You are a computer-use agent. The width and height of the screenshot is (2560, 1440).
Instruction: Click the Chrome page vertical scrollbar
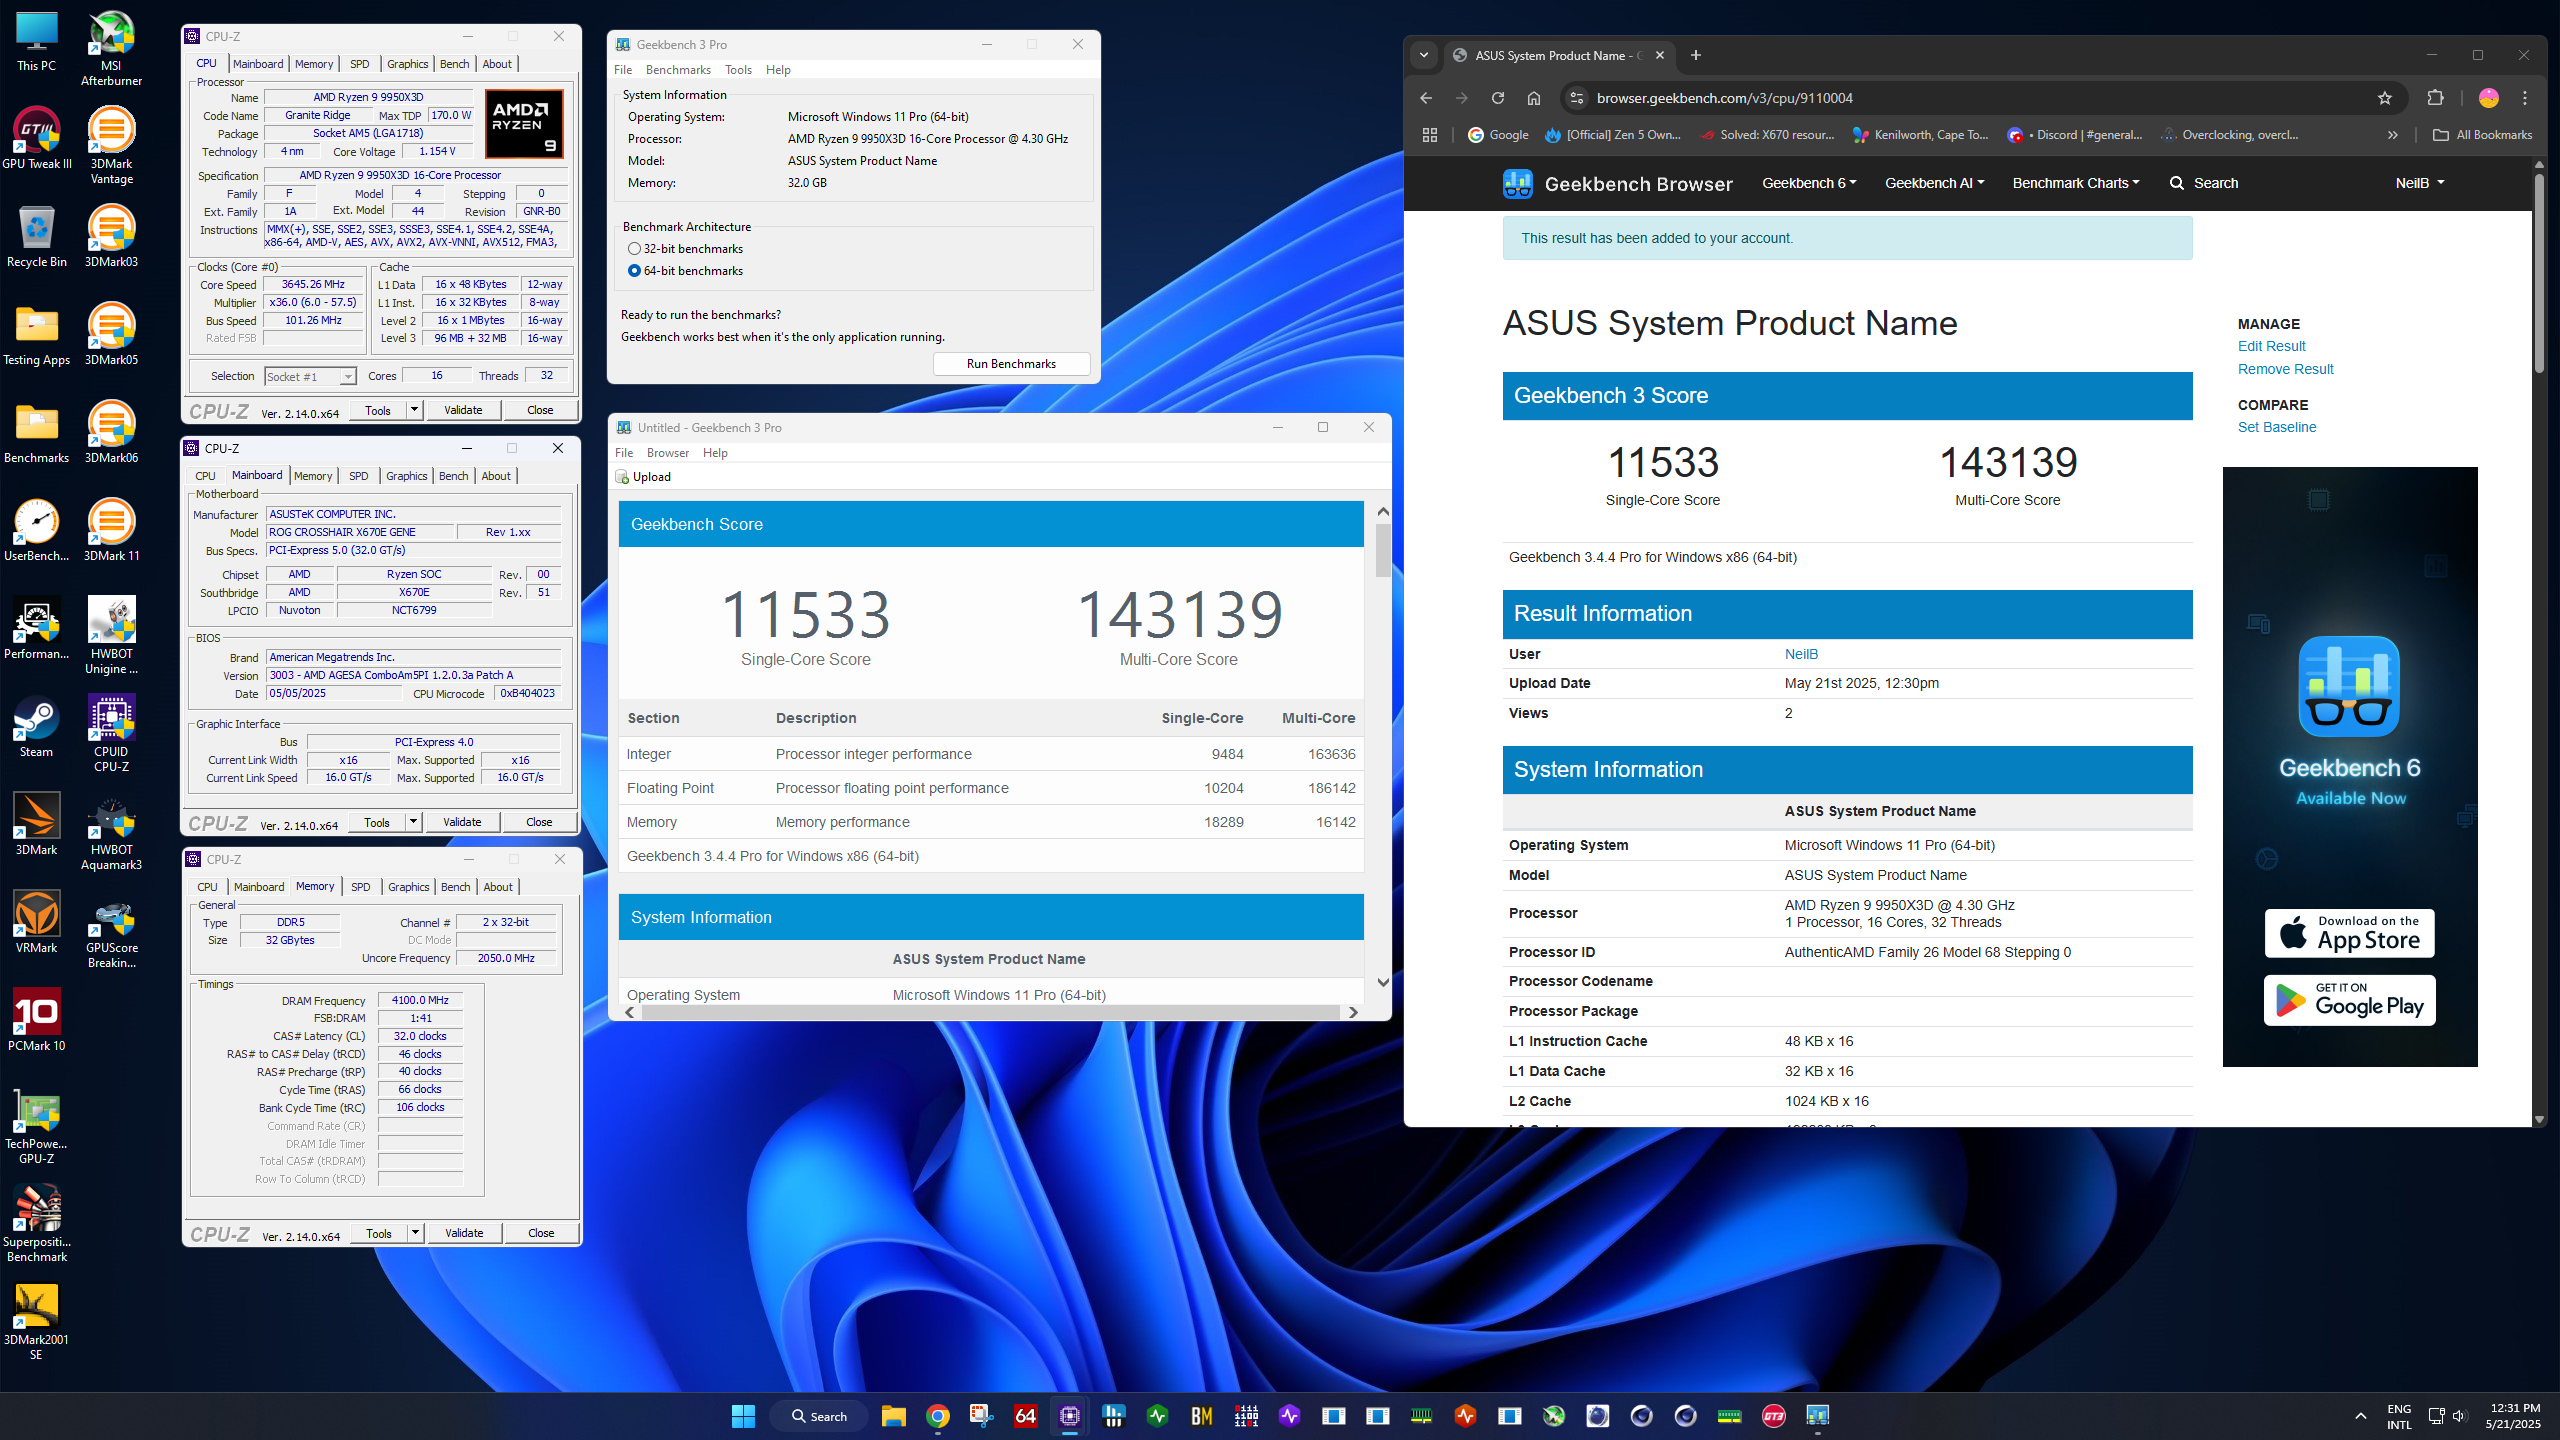click(2538, 275)
